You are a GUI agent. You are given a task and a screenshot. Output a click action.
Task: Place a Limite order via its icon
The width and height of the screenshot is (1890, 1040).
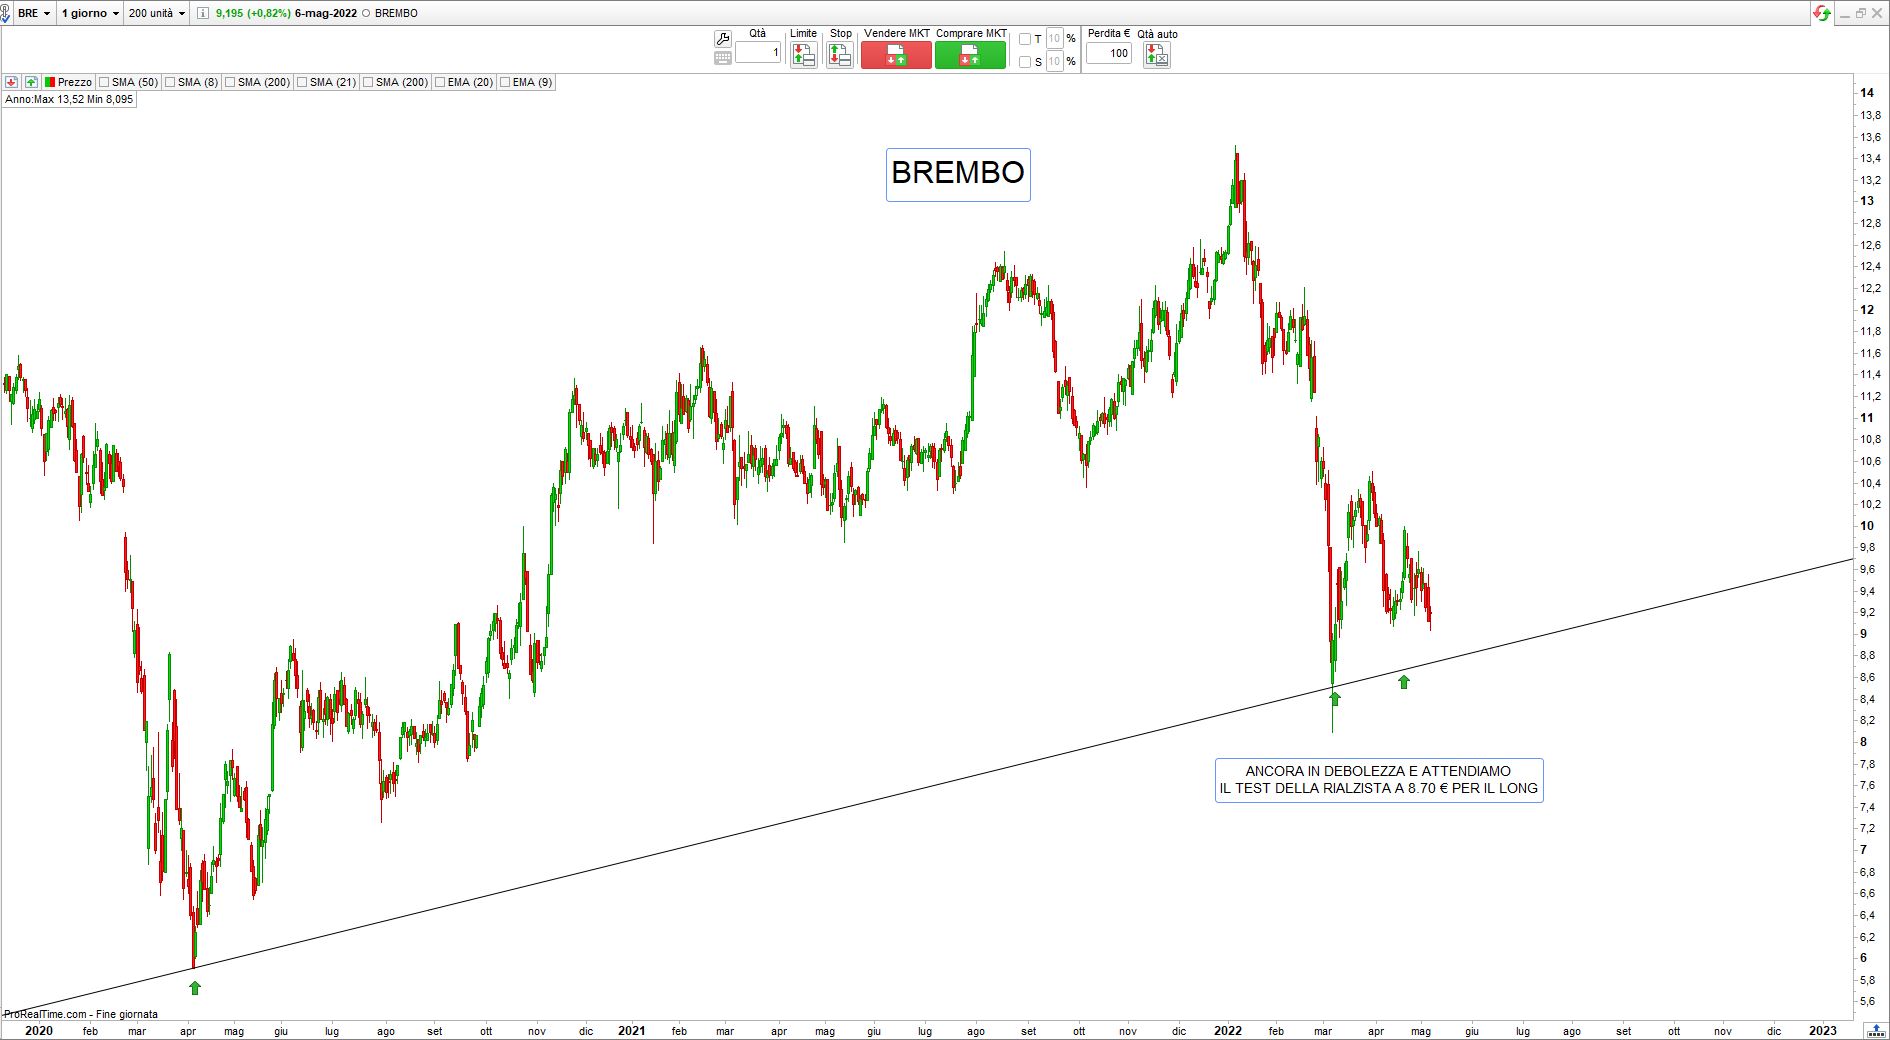coord(803,55)
